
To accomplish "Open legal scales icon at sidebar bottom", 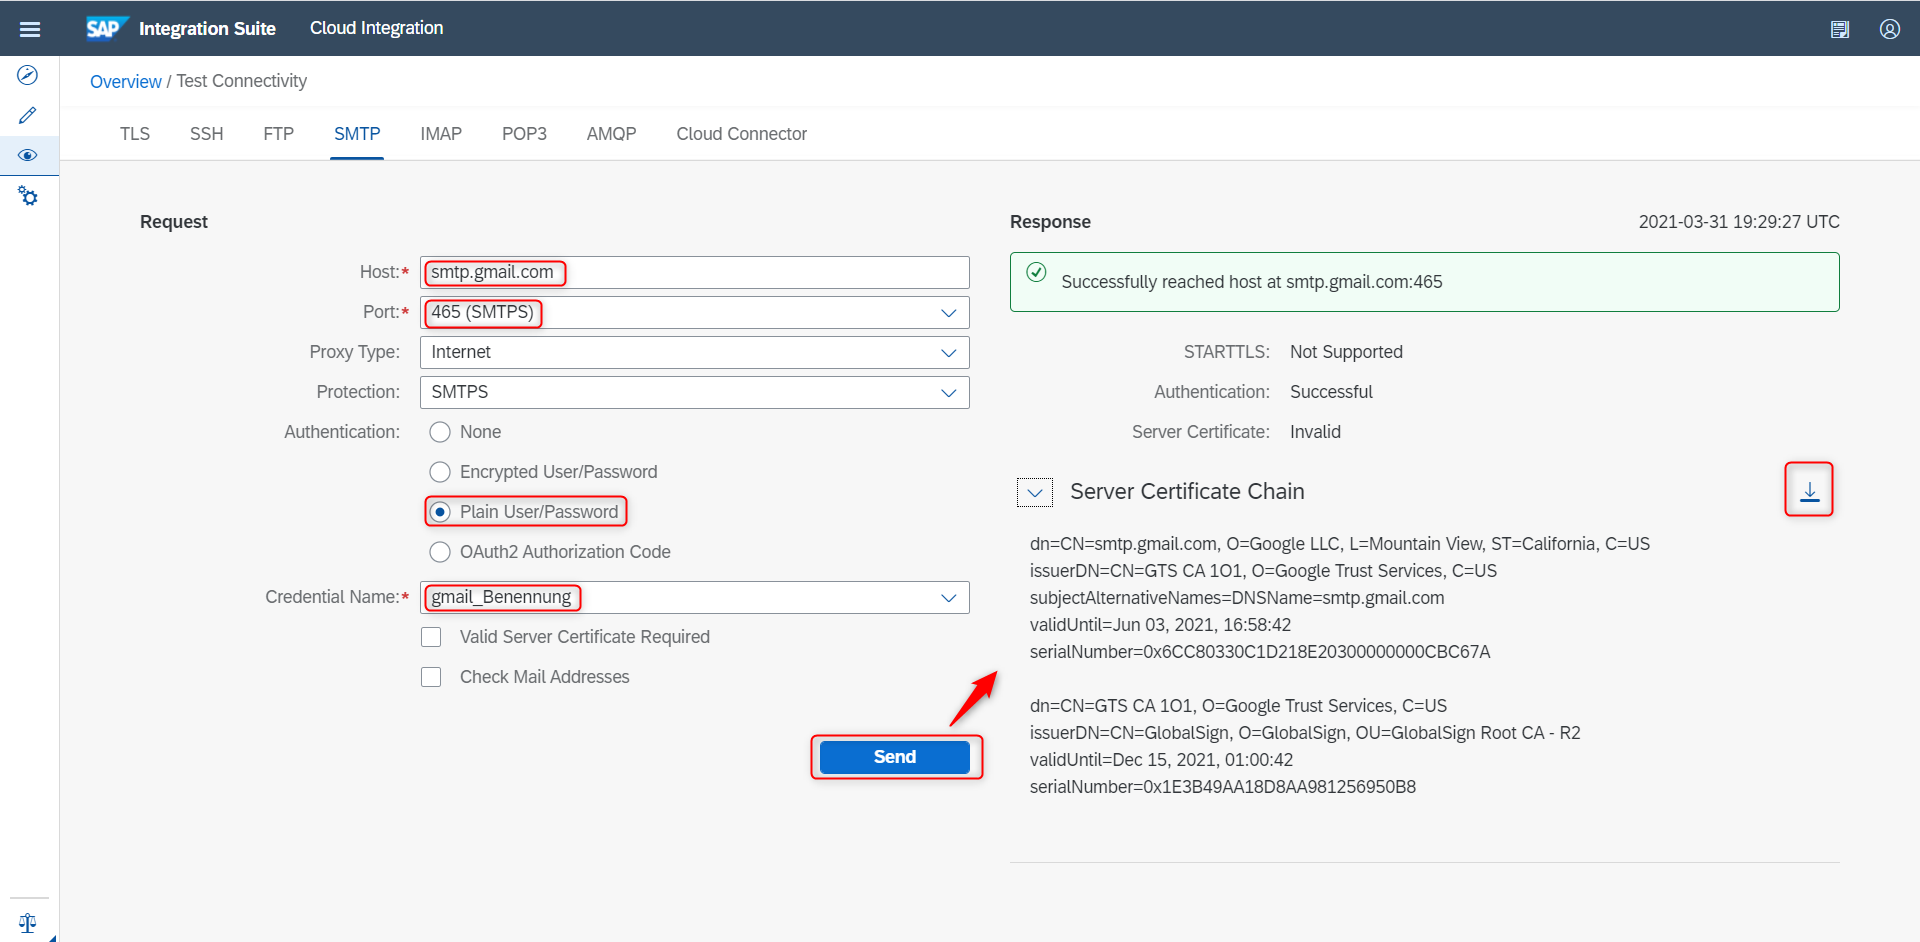I will coord(28,922).
